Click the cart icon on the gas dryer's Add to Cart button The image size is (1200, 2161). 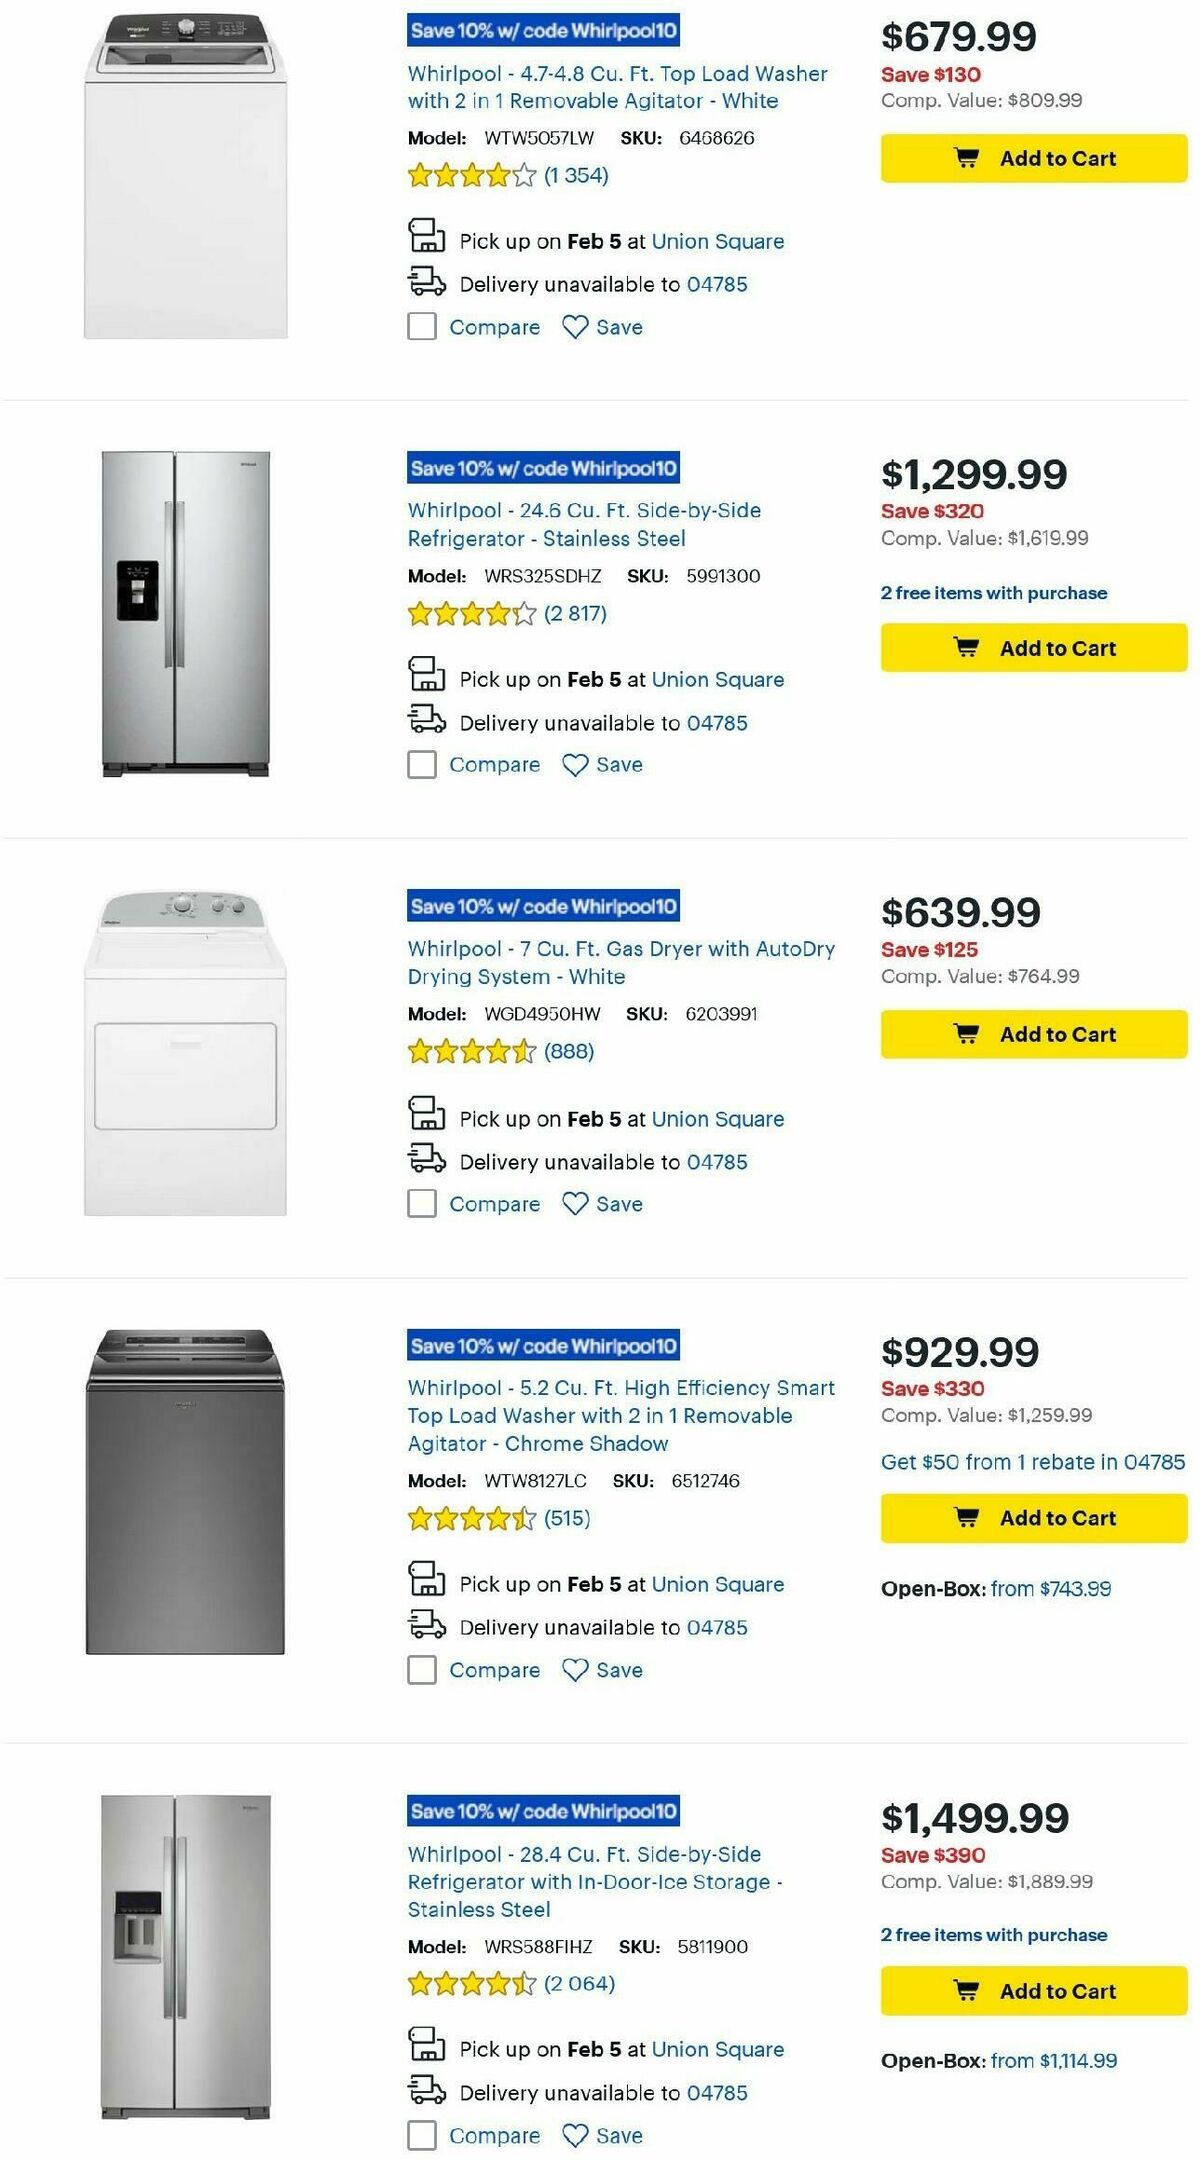[966, 1033]
